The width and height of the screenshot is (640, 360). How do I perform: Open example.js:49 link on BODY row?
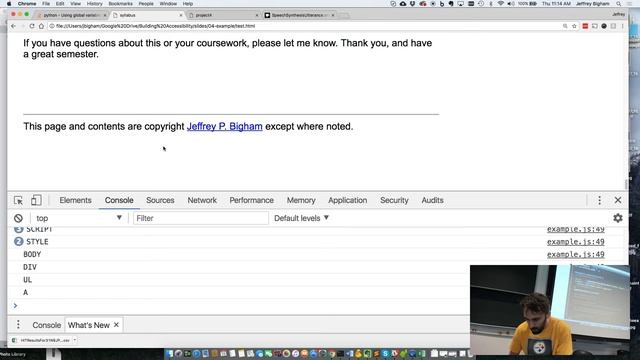576,254
